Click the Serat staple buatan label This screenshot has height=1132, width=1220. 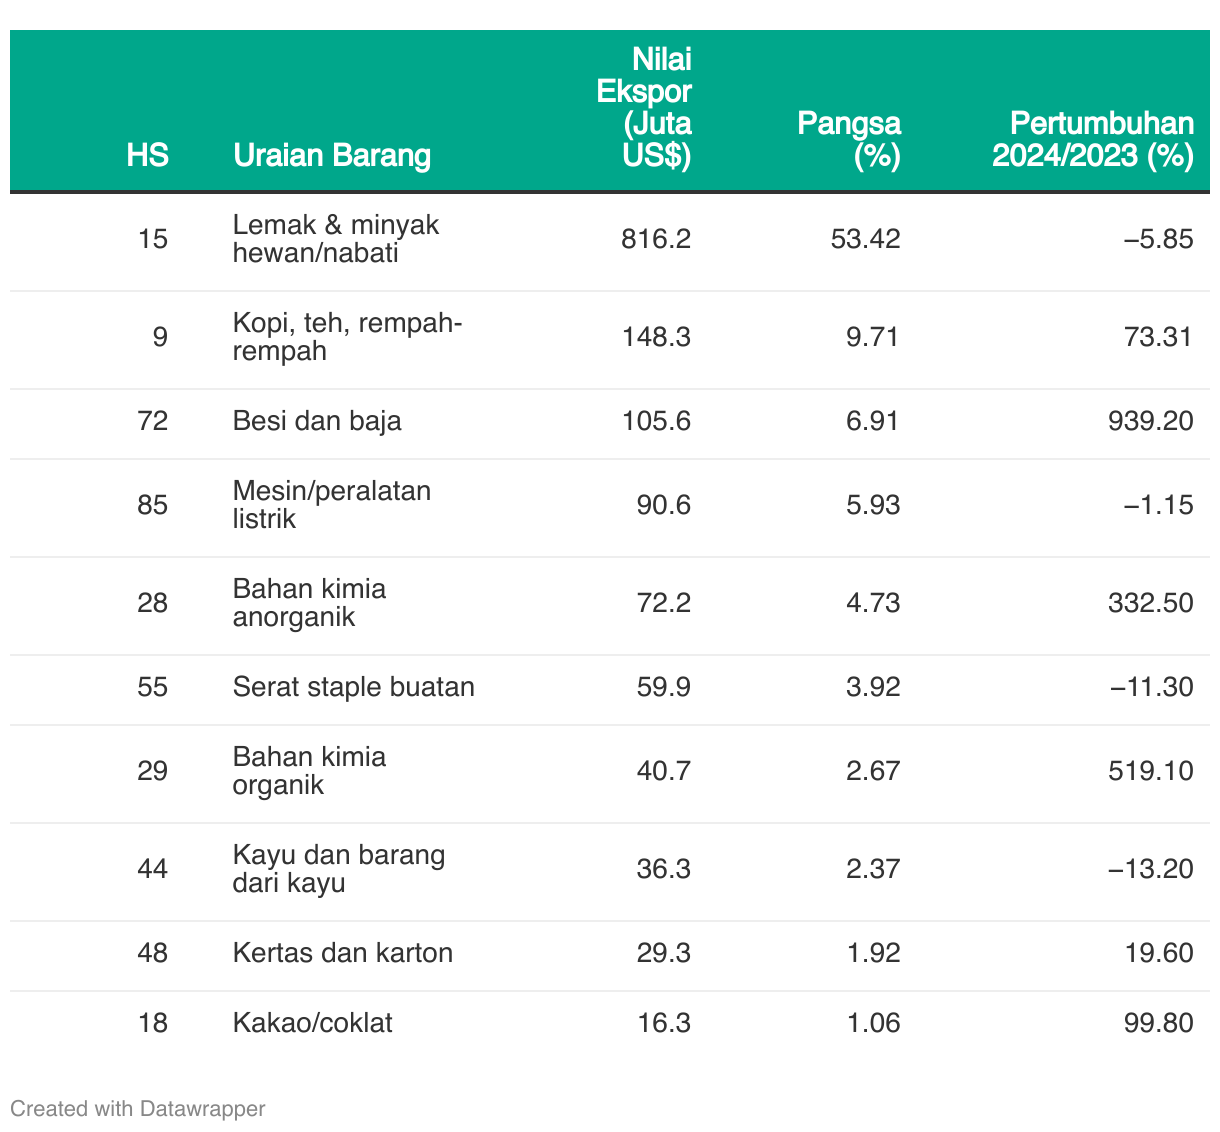click(x=354, y=687)
